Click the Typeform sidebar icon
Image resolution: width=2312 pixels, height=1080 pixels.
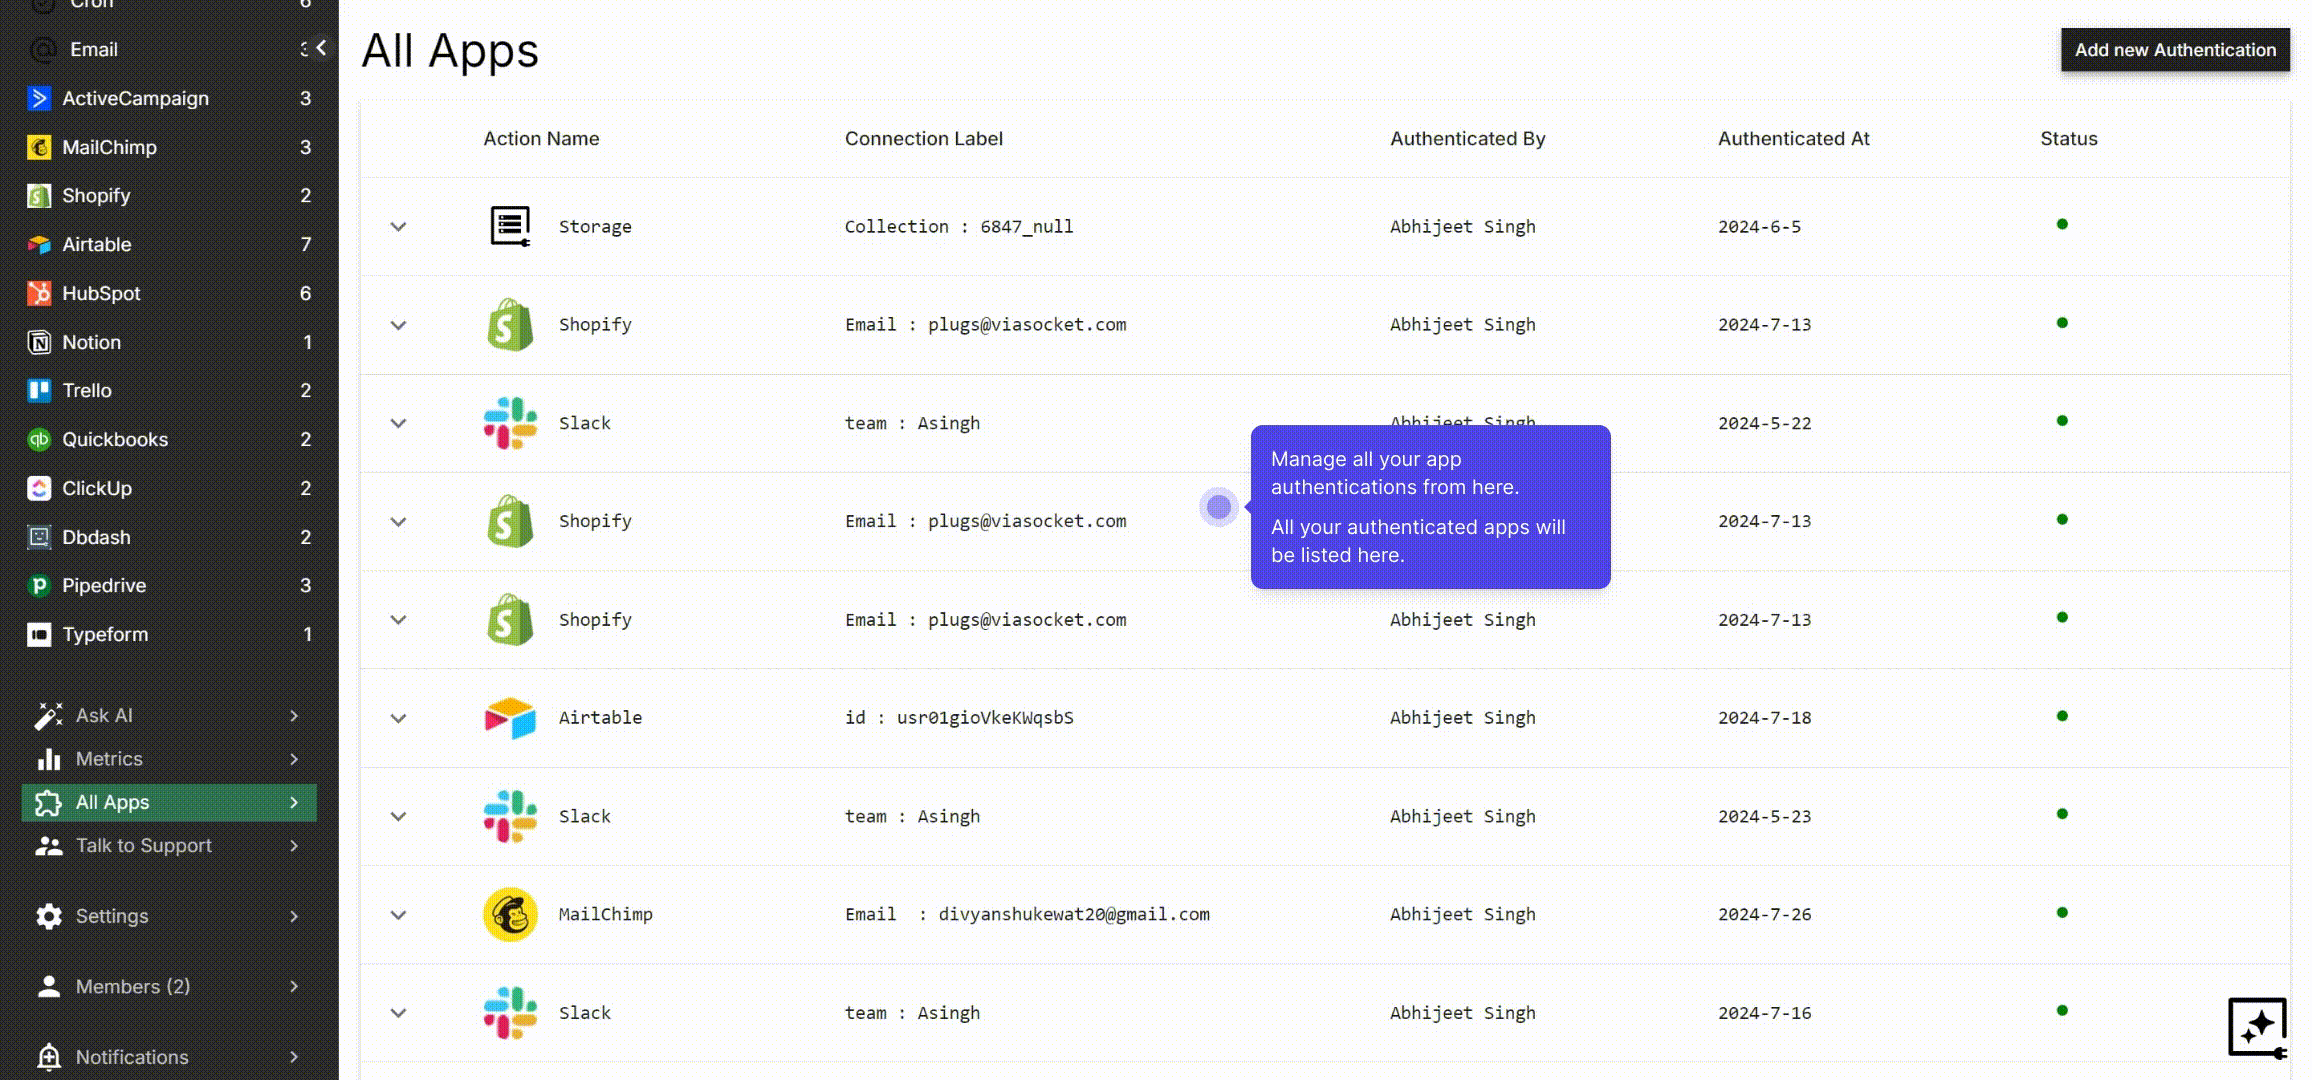click(39, 635)
